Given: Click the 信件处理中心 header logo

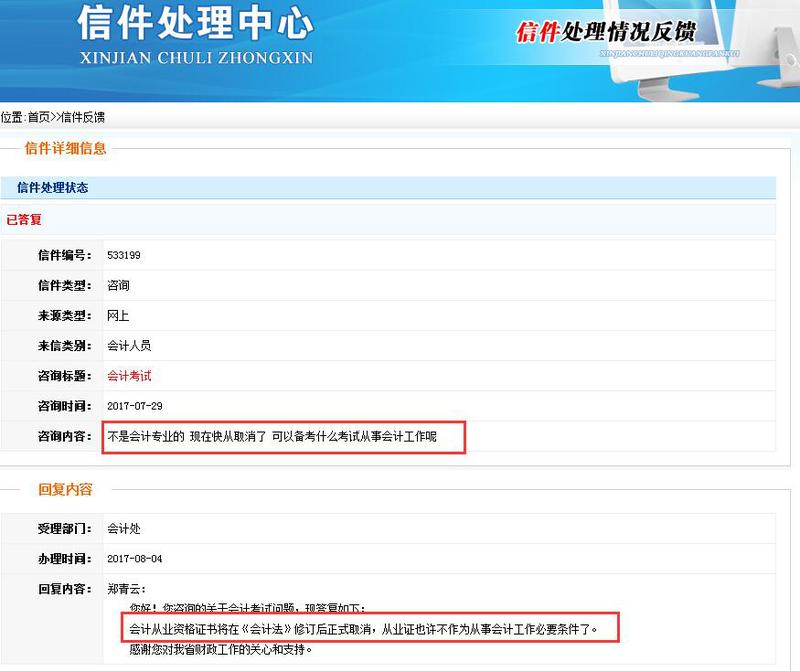Looking at the screenshot, I should point(195,36).
